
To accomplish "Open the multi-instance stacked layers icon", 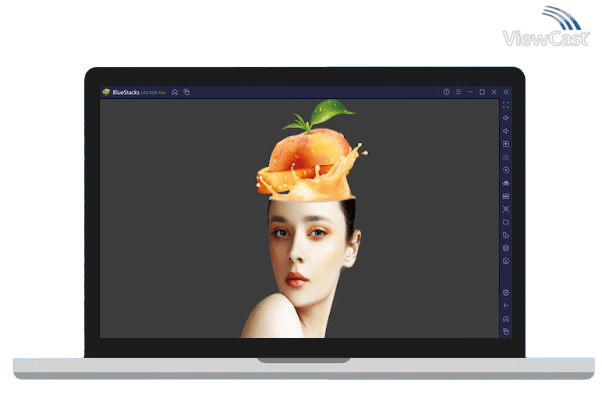I will [x=506, y=248].
